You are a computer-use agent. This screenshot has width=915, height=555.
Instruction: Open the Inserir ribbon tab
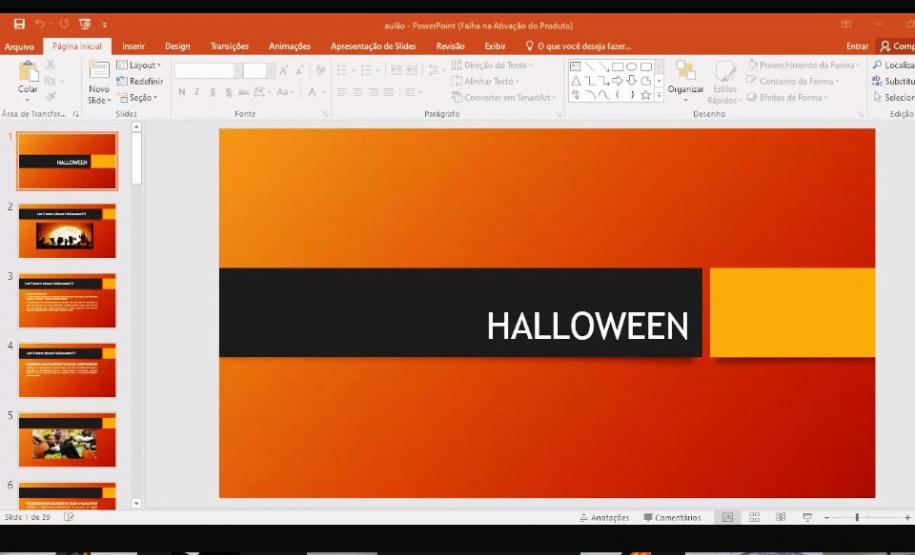(x=133, y=46)
